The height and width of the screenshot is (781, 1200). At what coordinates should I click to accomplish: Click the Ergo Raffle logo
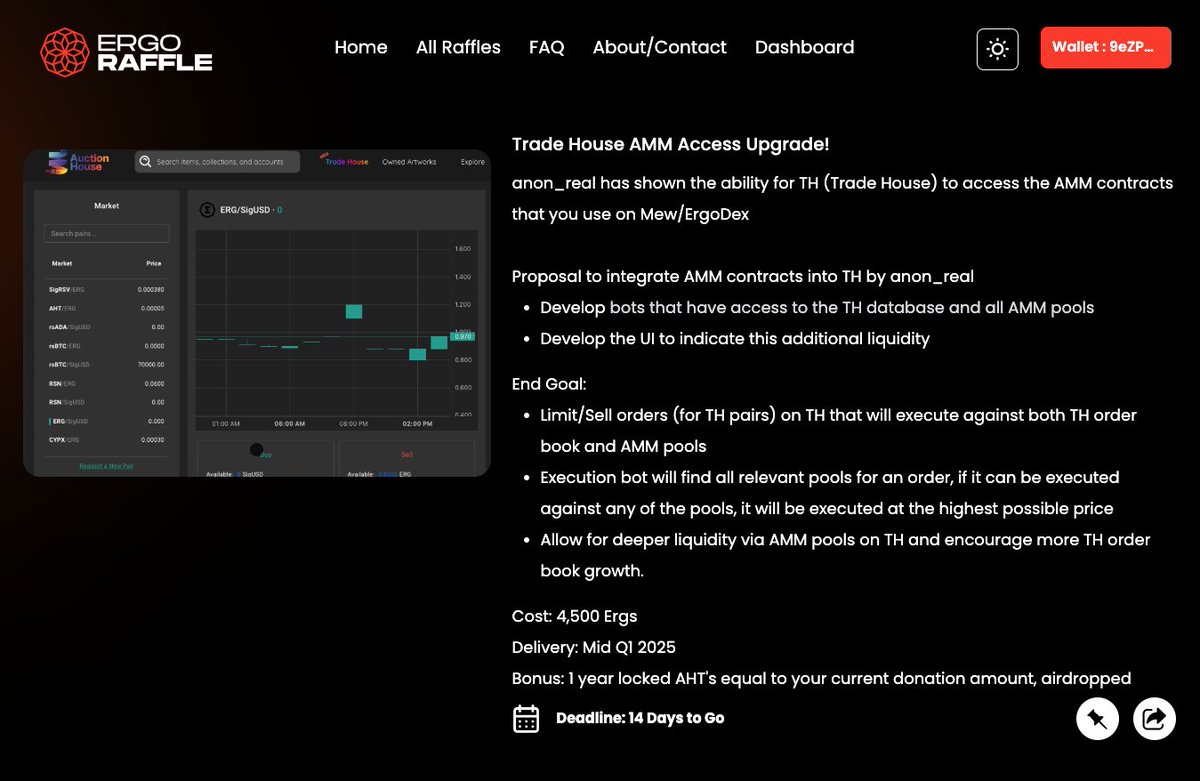[x=126, y=52]
